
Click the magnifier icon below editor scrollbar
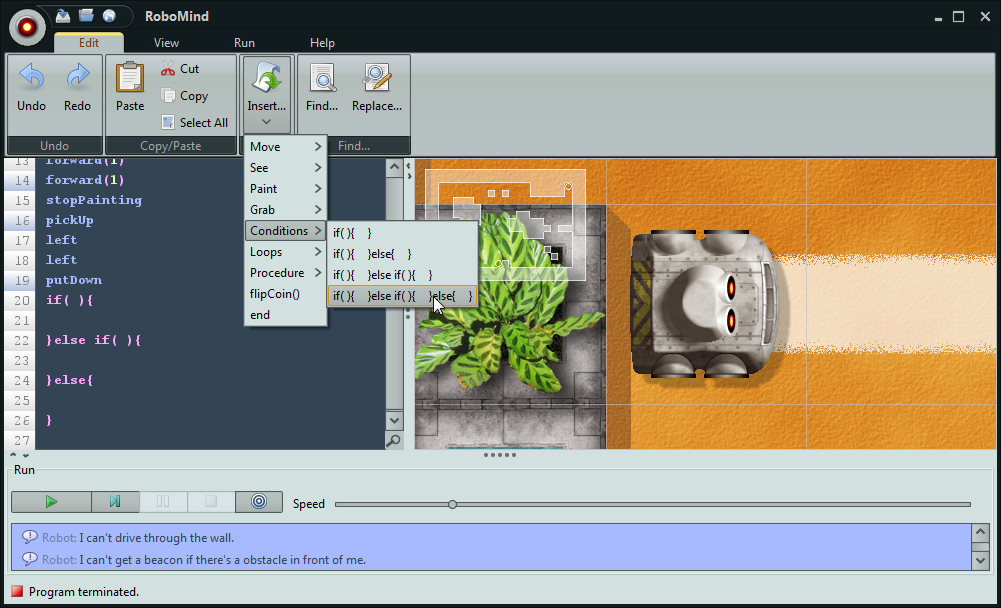click(x=394, y=441)
